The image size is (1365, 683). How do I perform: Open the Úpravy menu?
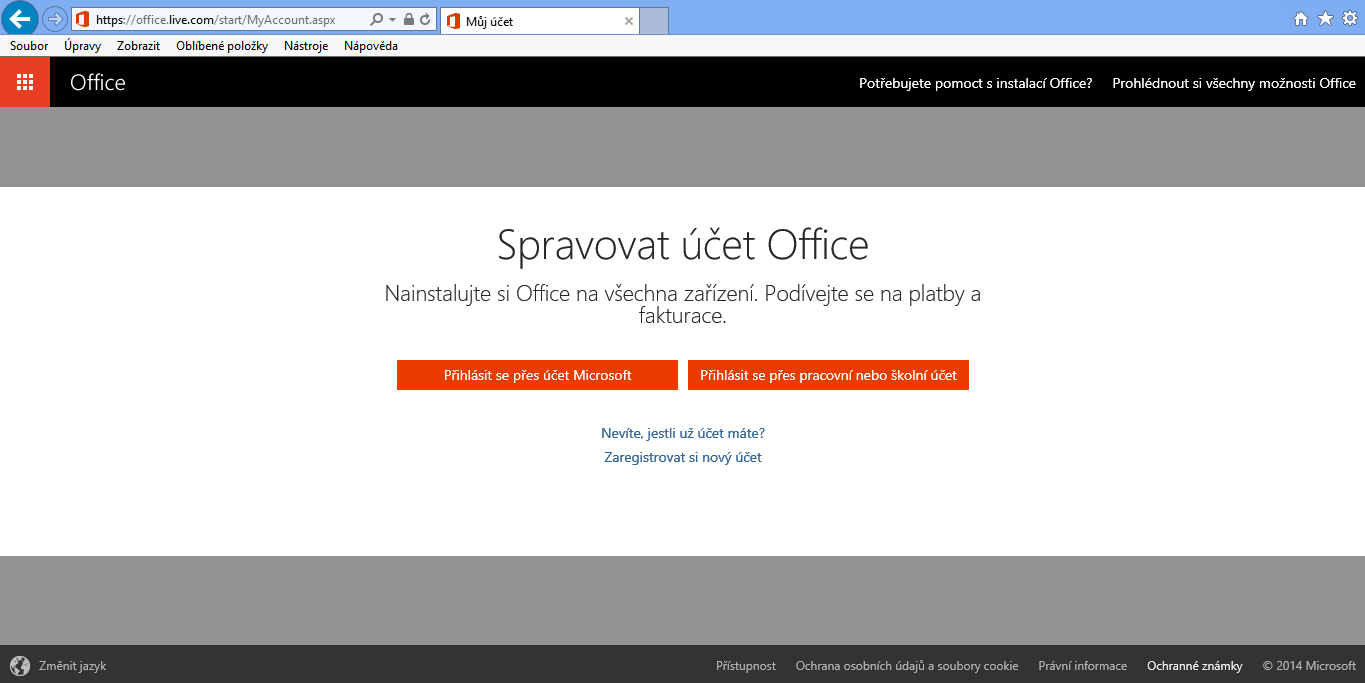(x=82, y=46)
